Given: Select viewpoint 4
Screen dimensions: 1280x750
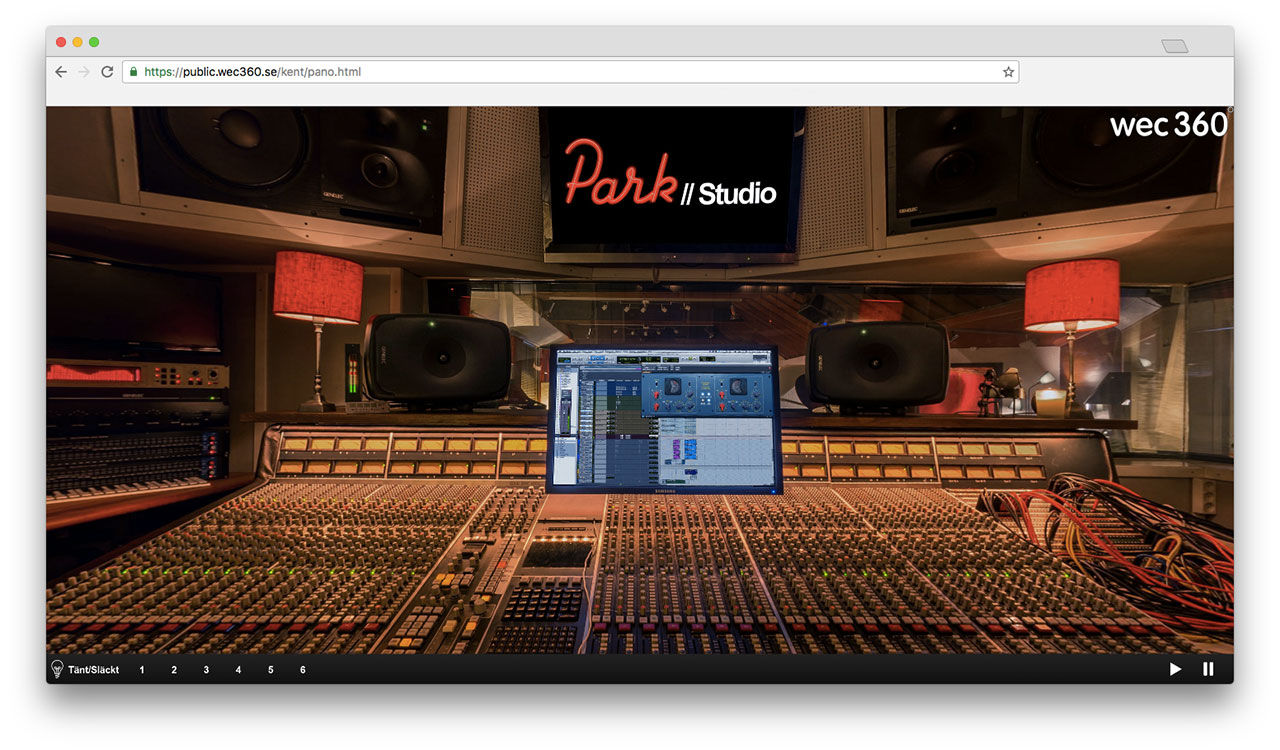Looking at the screenshot, I should [238, 669].
